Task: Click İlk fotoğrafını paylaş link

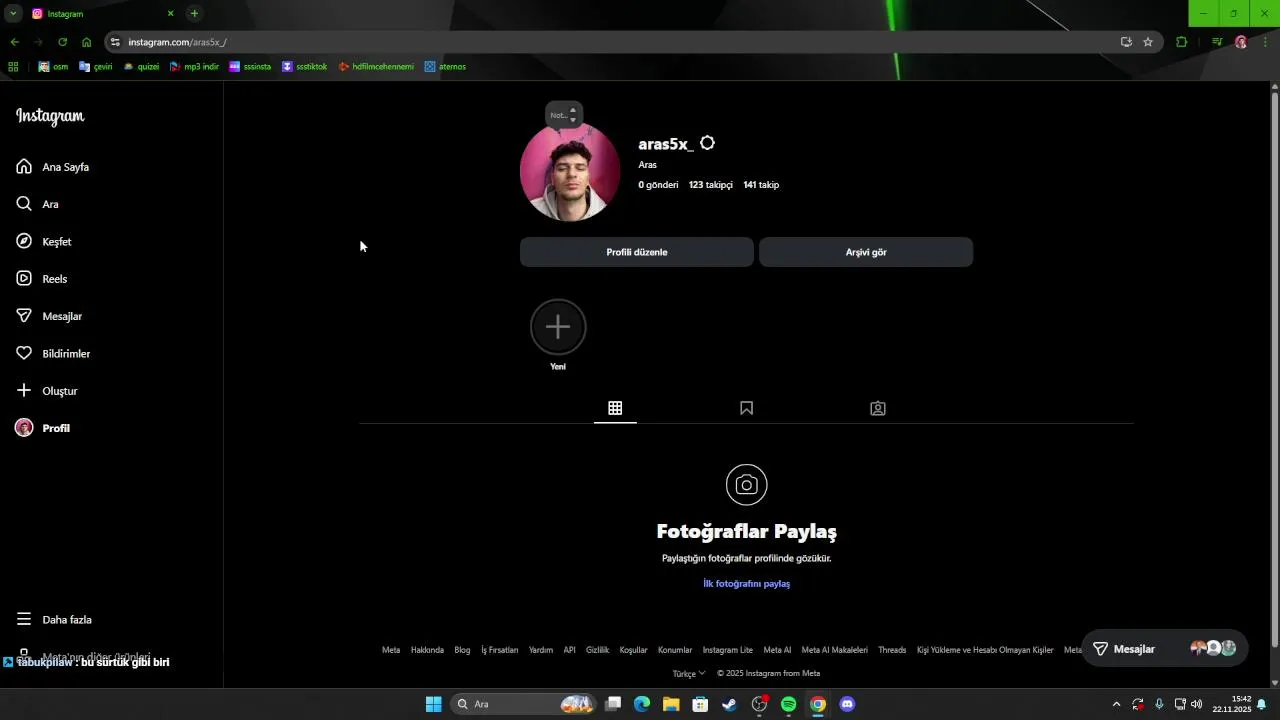Action: (x=746, y=583)
